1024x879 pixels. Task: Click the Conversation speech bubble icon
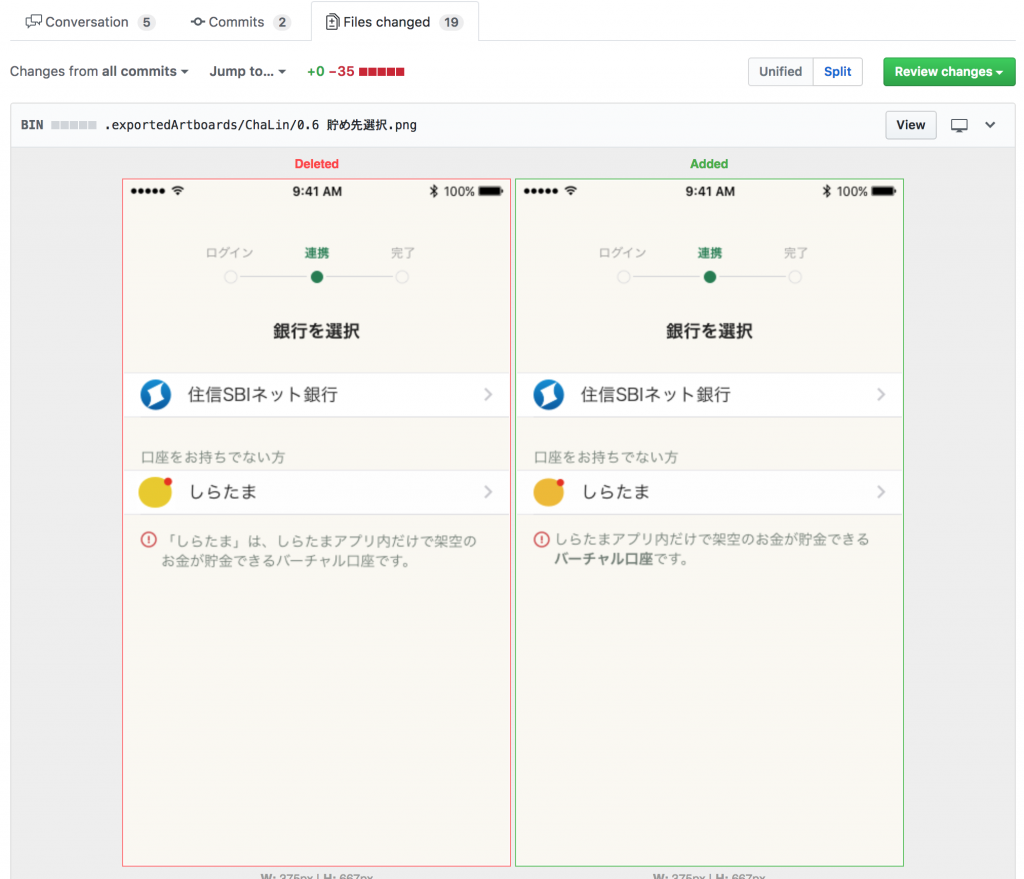tap(33, 22)
